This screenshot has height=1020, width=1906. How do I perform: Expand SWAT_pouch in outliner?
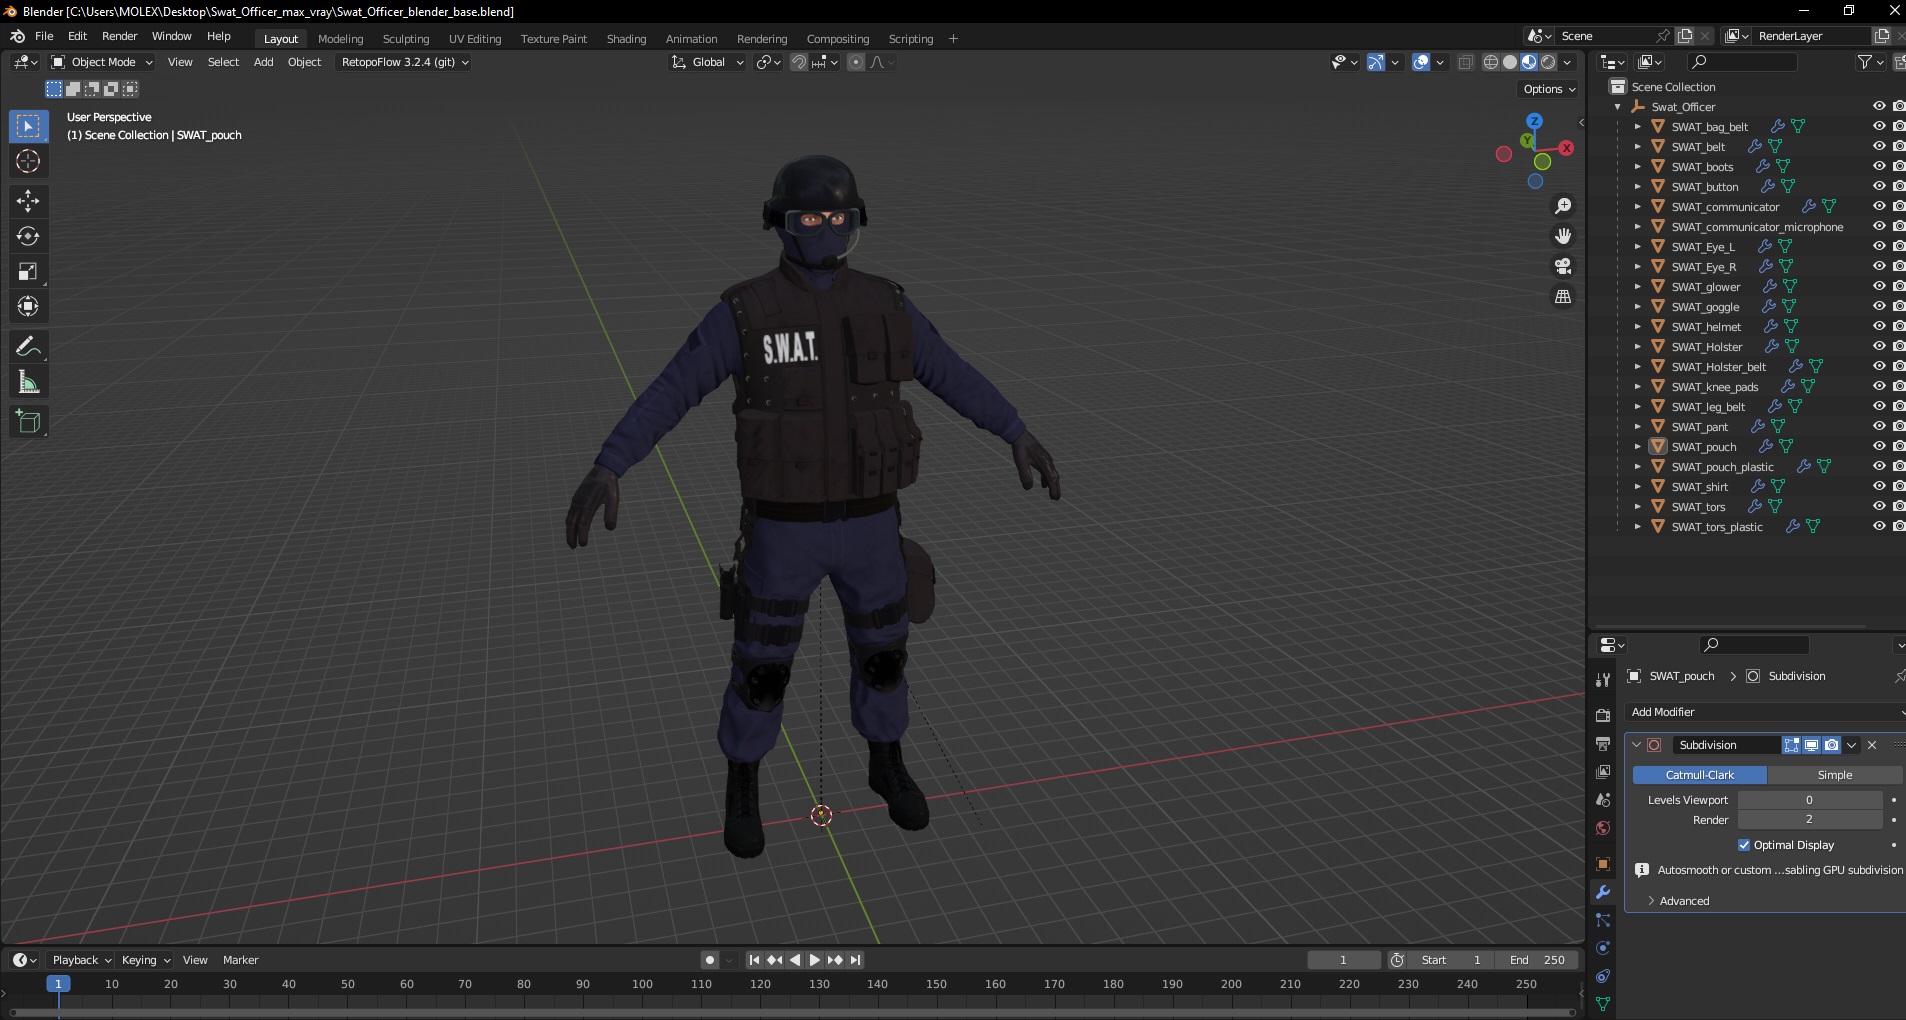point(1637,446)
